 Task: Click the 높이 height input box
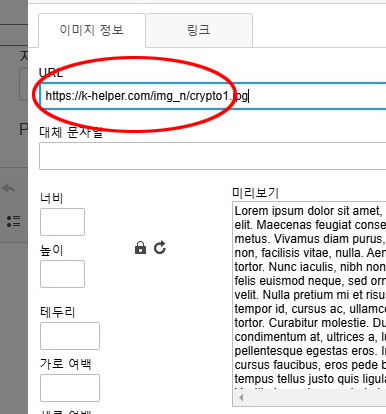(x=62, y=274)
